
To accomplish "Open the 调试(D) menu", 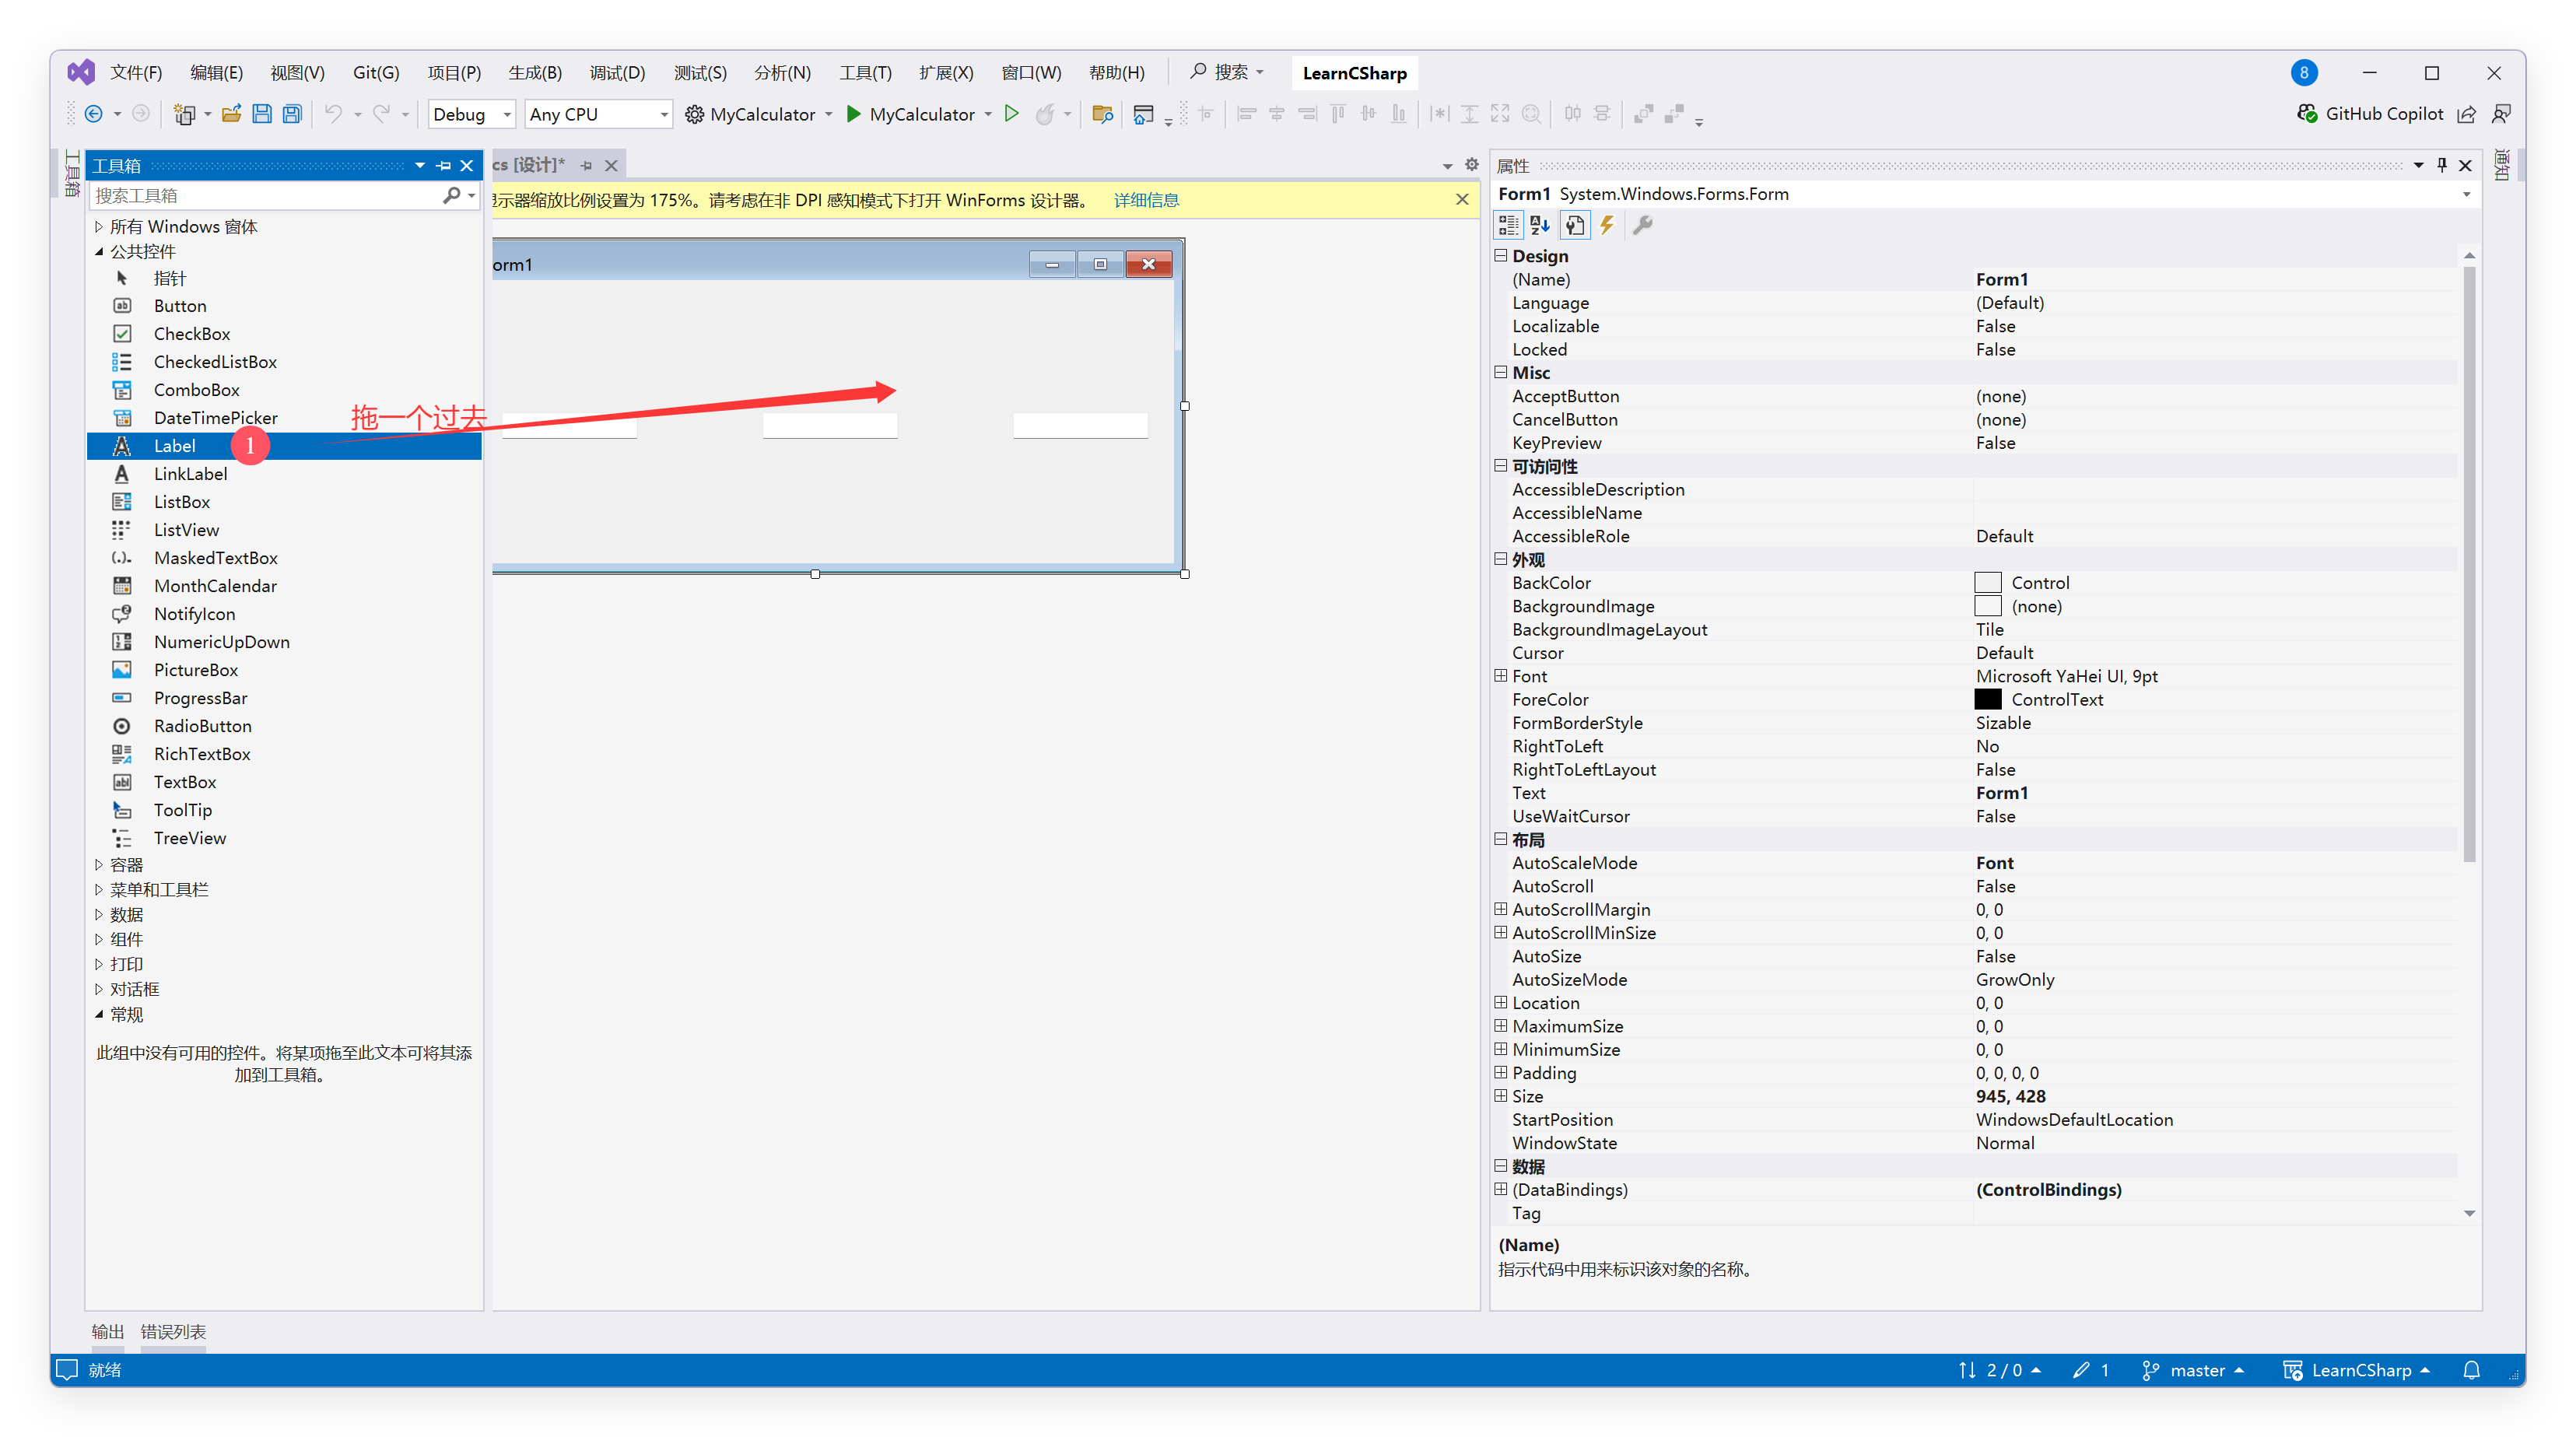I will pyautogui.click(x=617, y=72).
